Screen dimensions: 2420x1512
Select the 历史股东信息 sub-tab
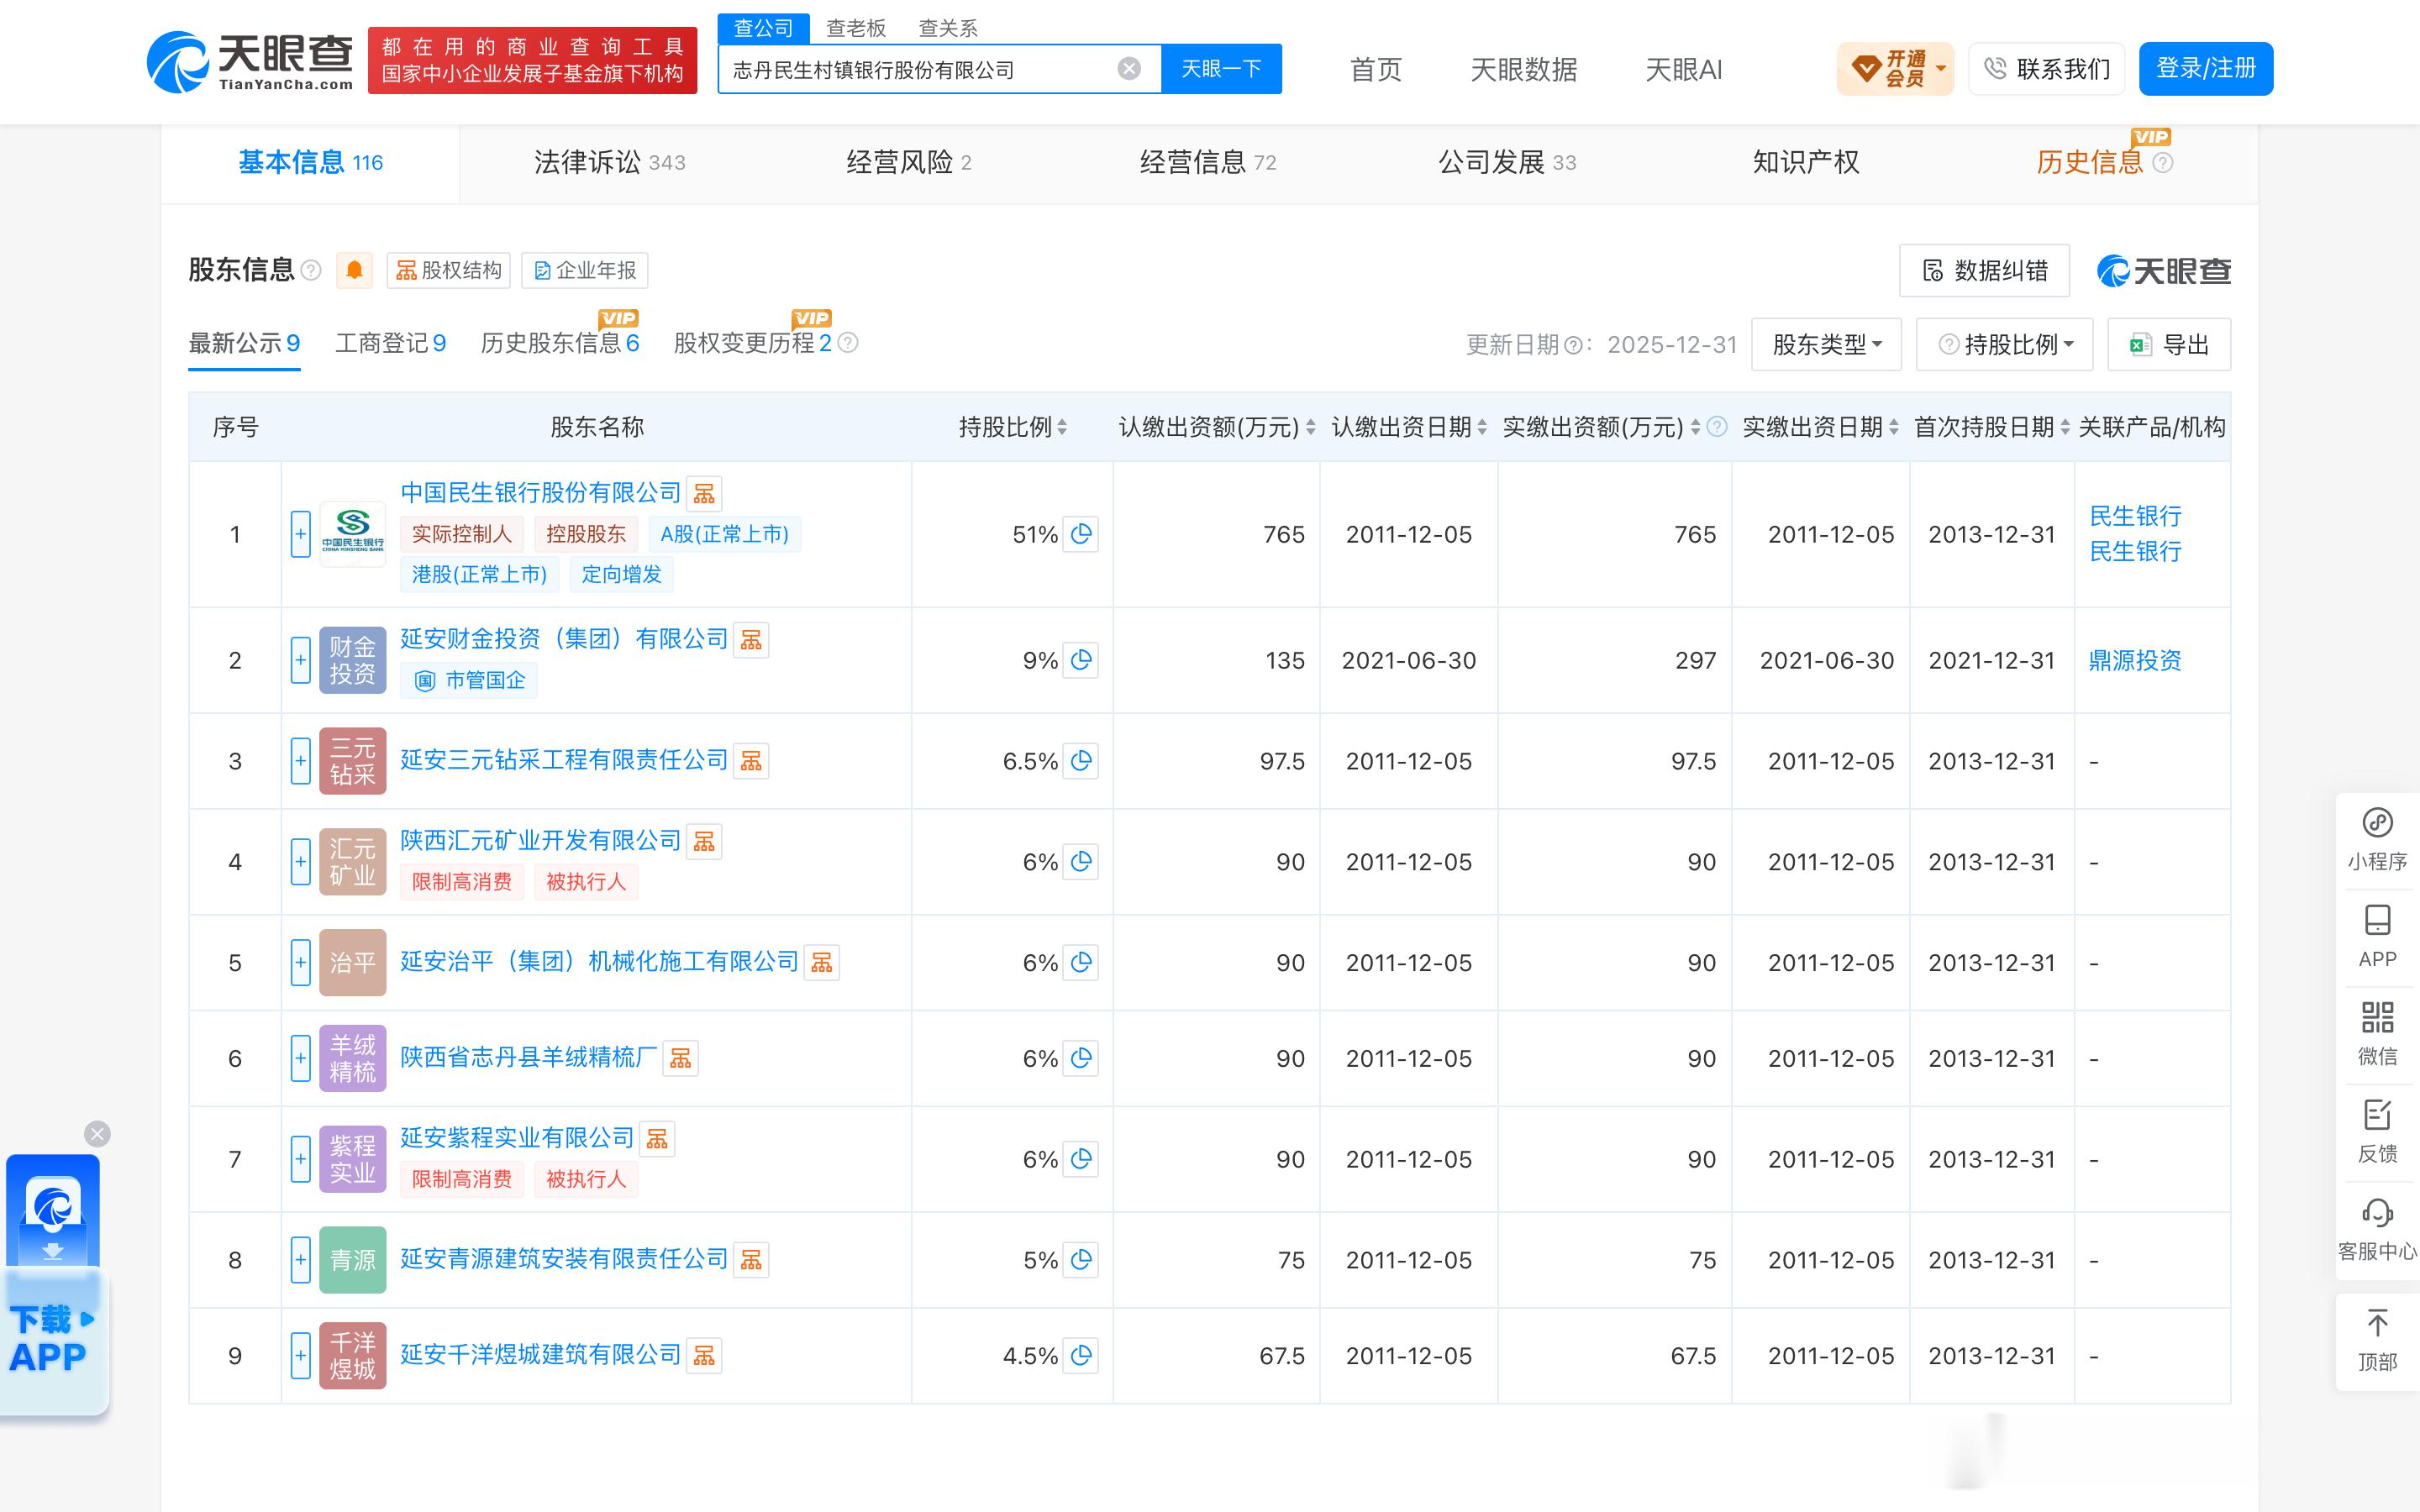[559, 343]
